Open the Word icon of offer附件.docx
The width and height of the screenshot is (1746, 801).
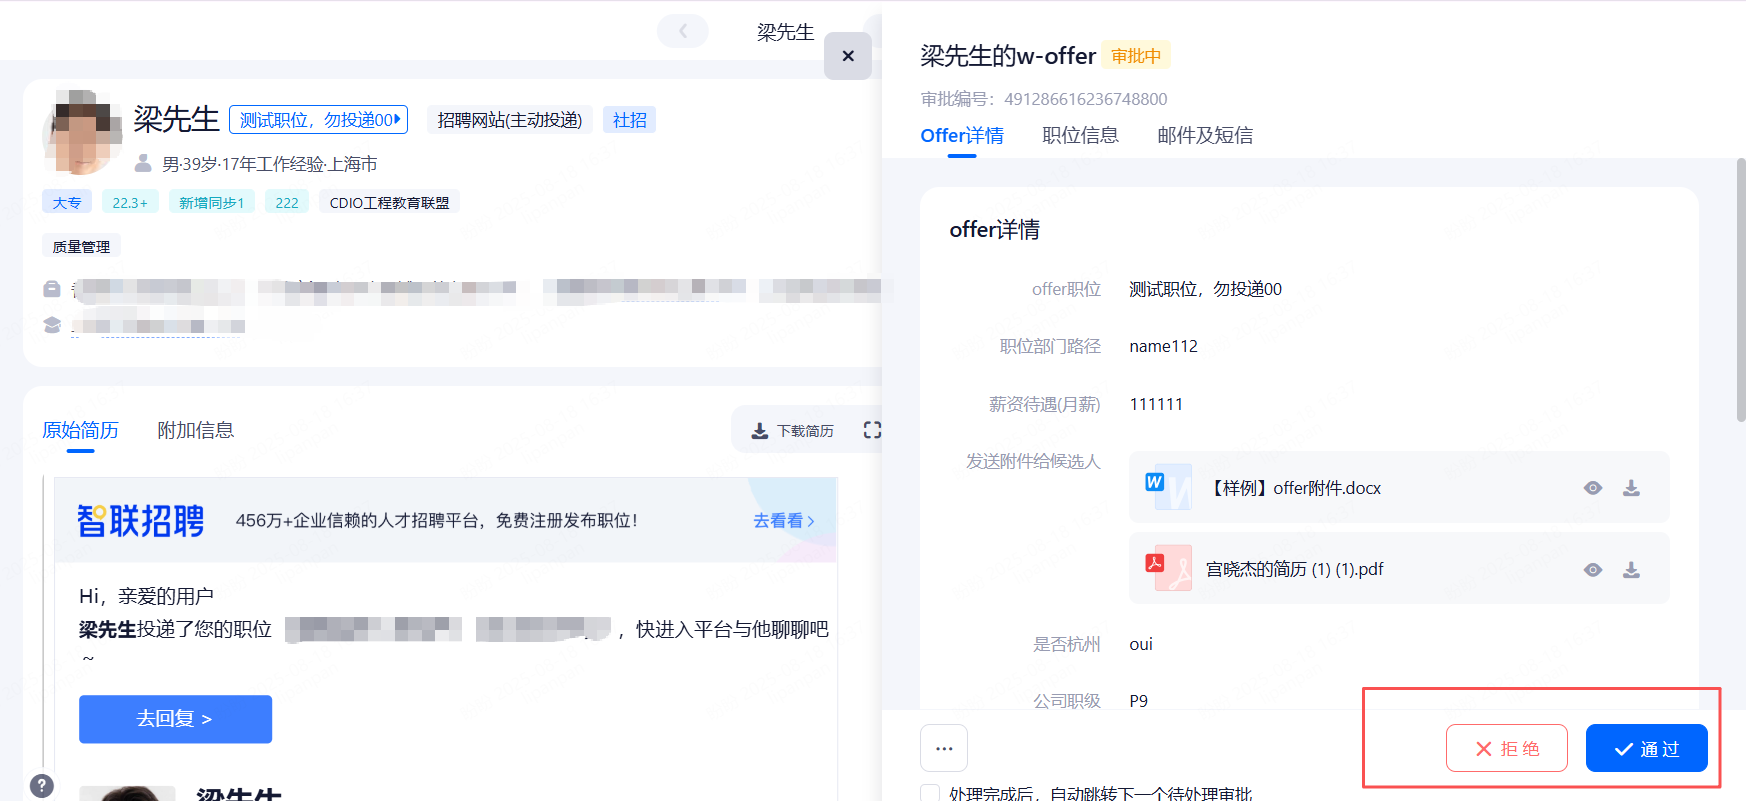tap(1167, 487)
